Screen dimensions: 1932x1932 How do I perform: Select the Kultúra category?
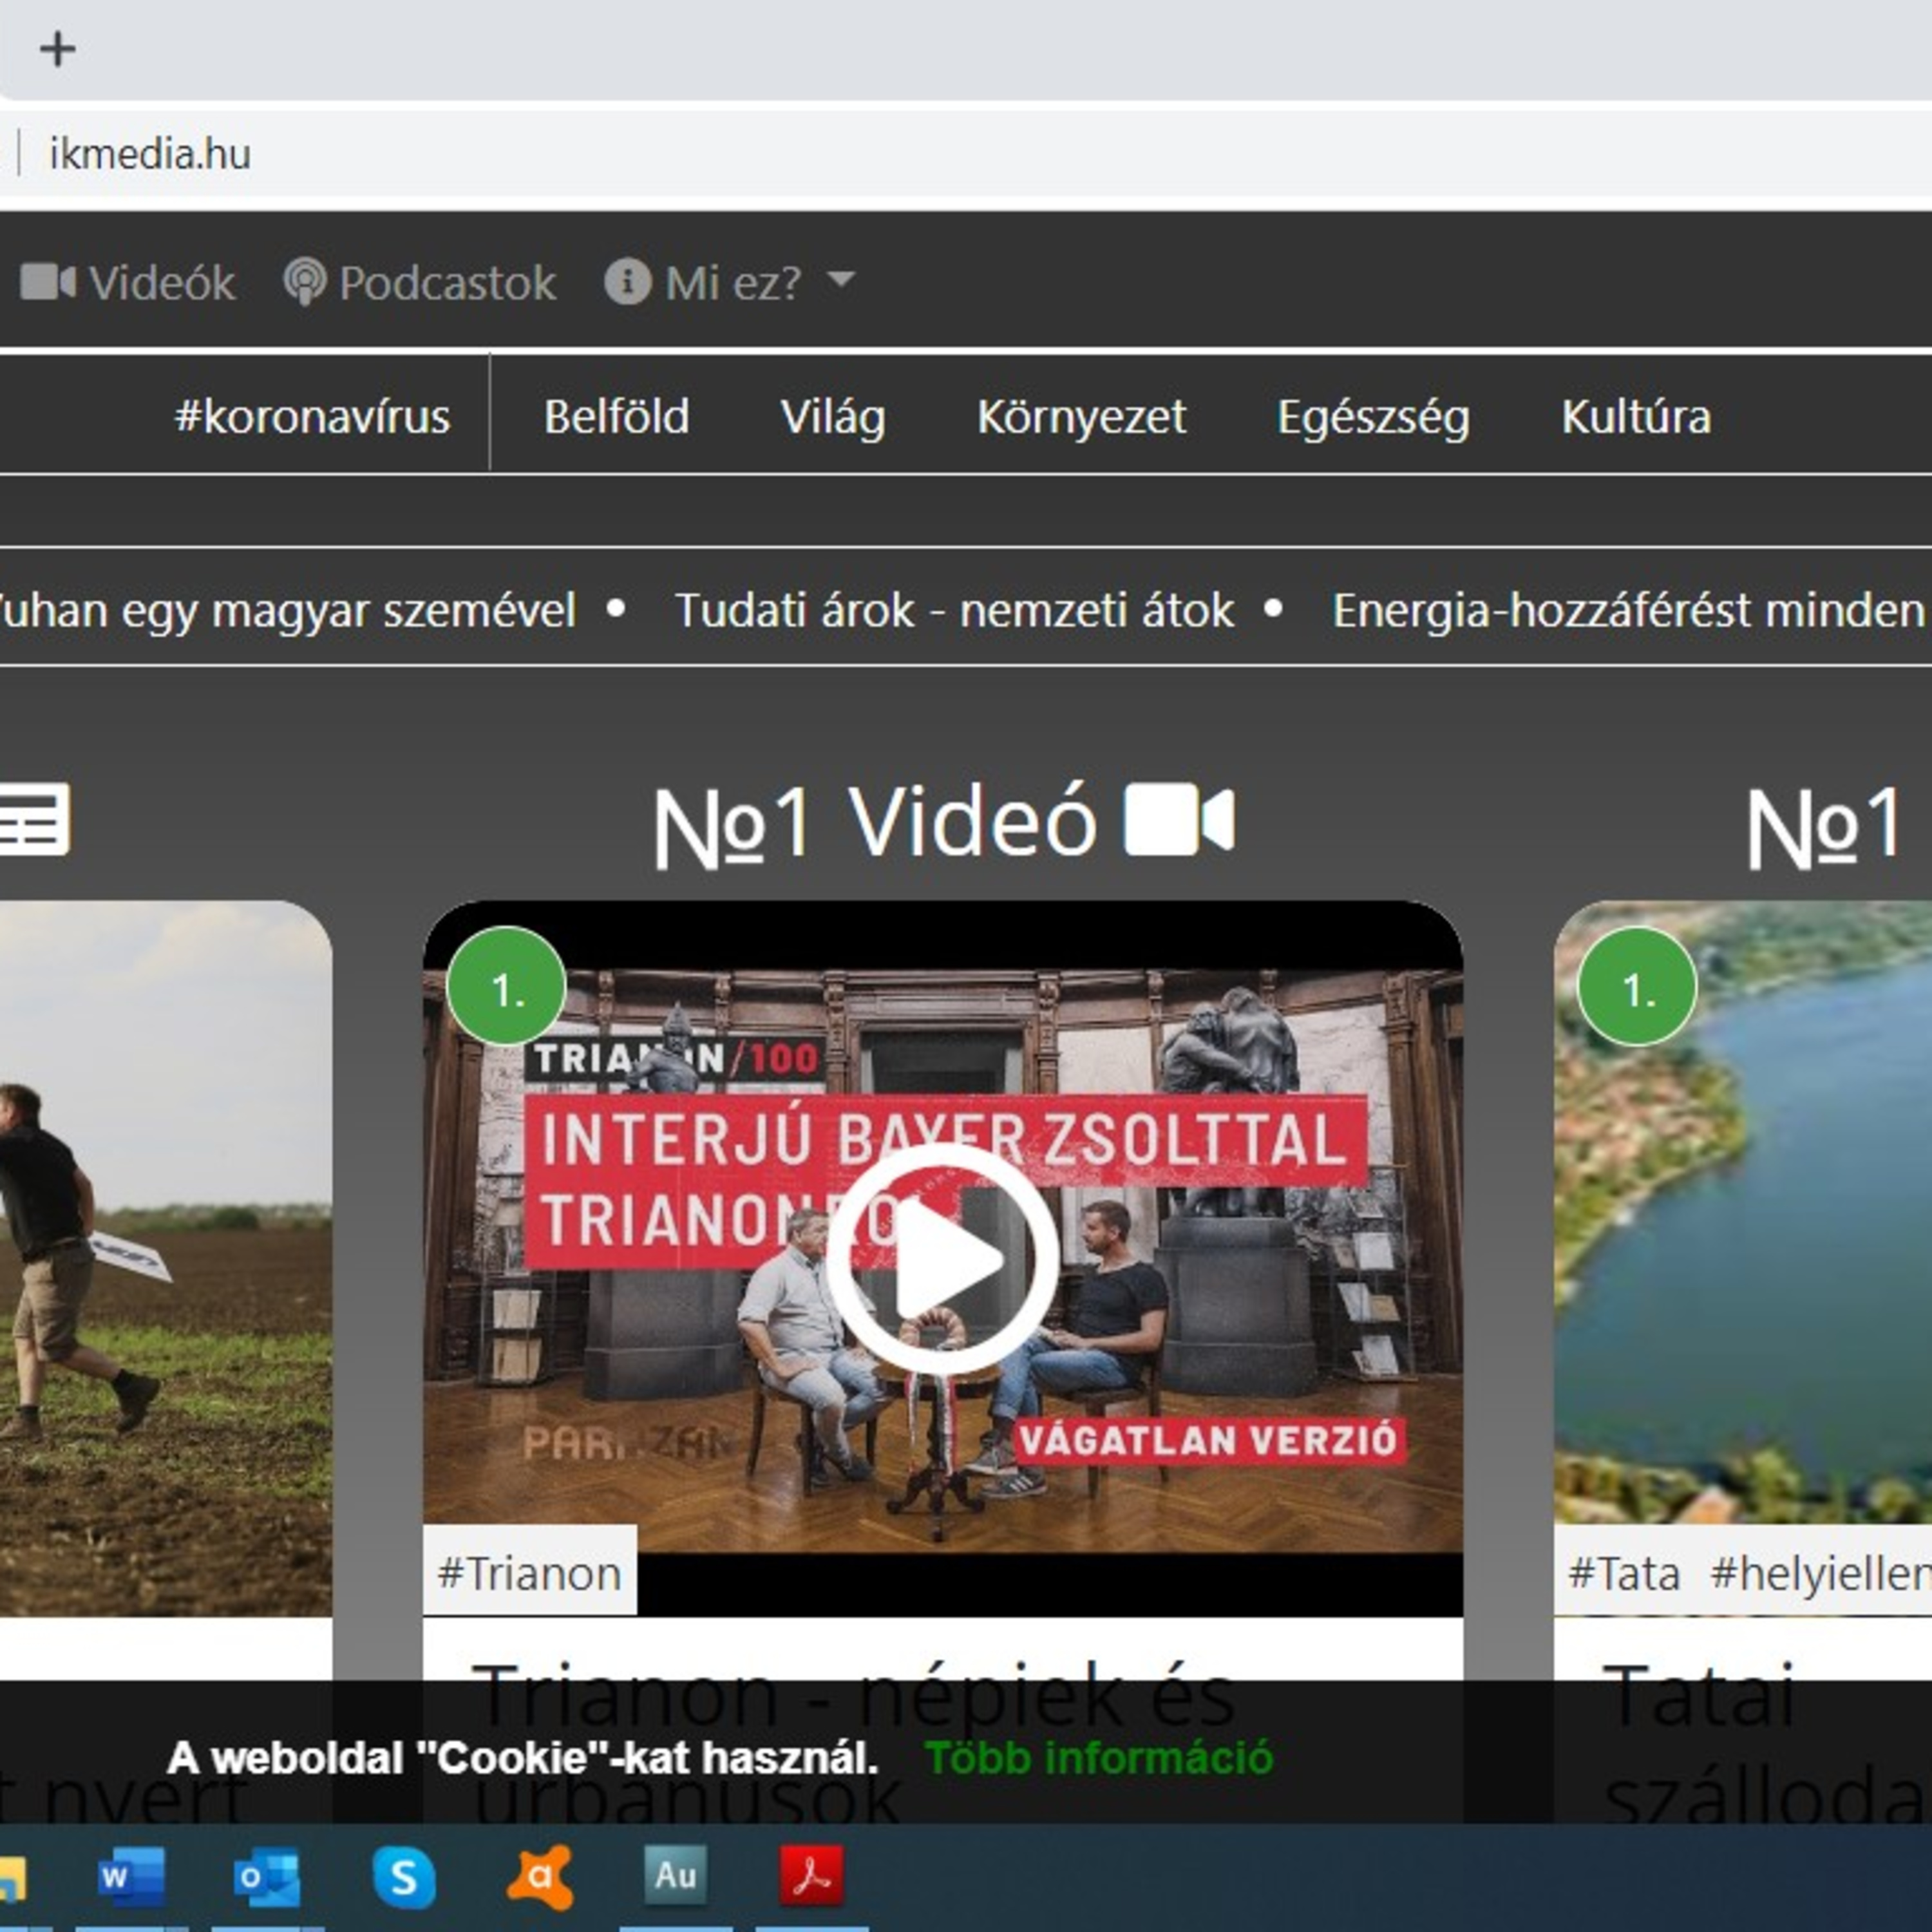point(1636,416)
